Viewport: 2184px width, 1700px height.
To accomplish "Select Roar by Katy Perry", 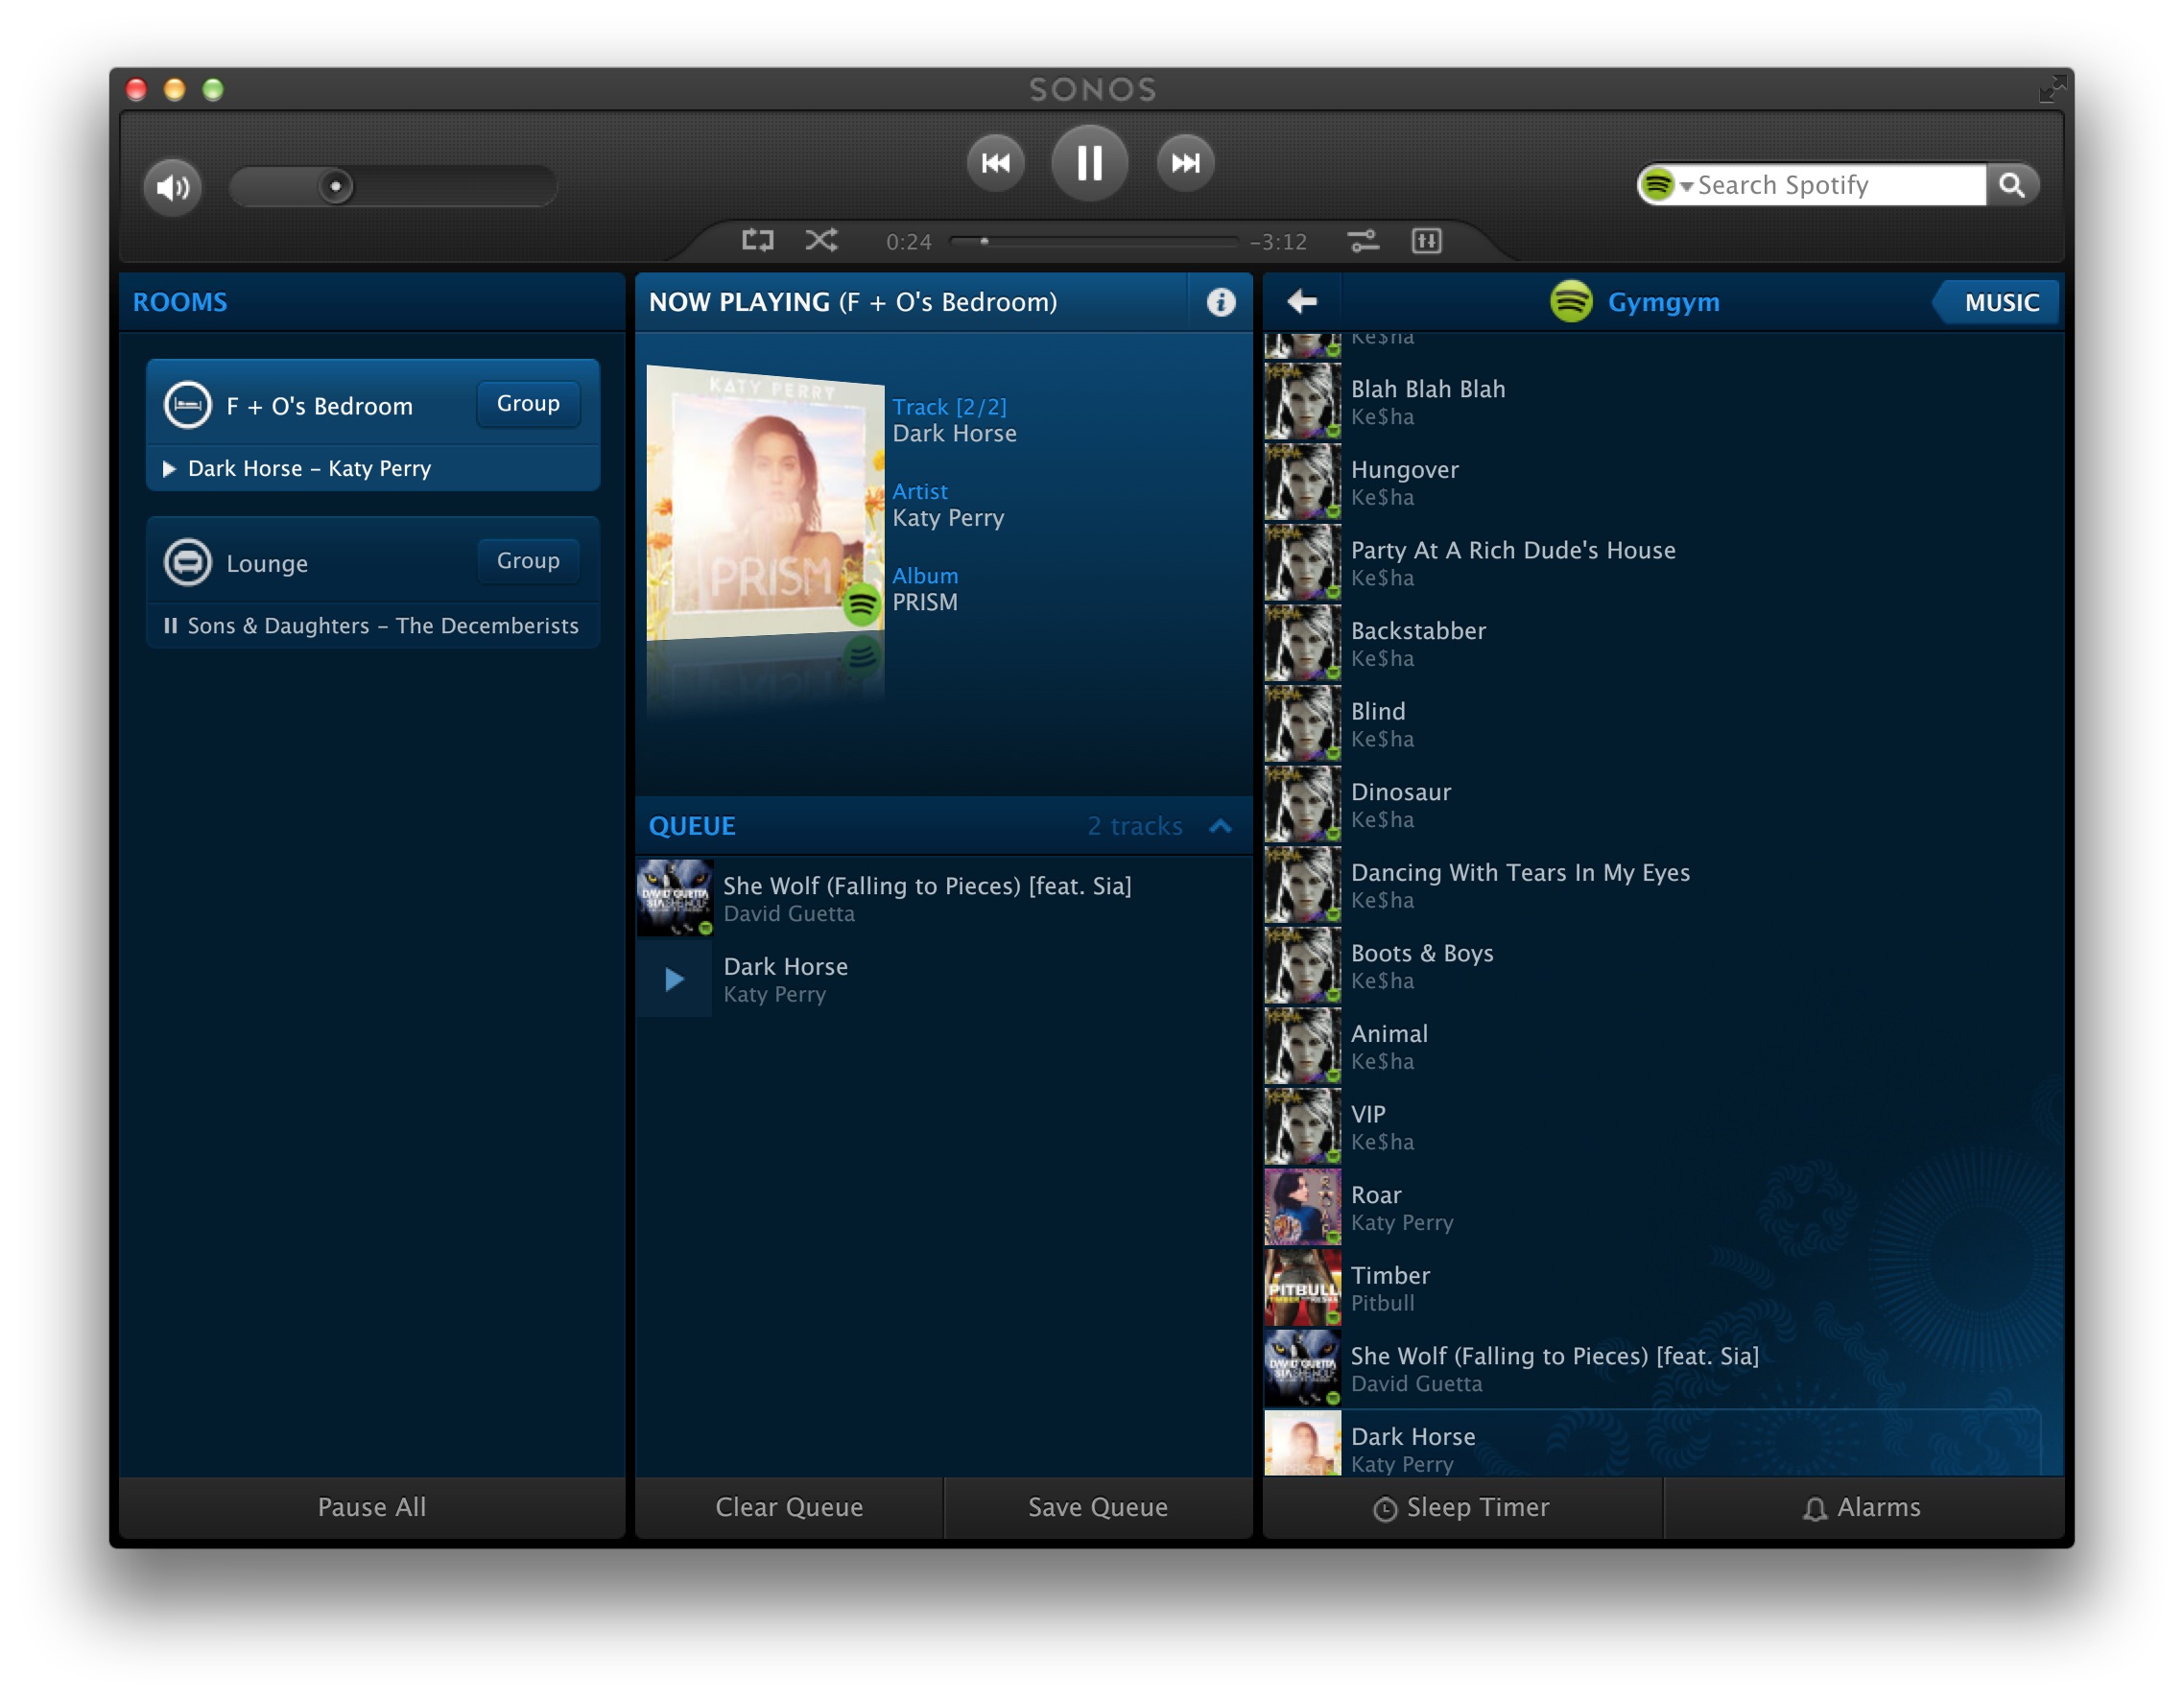I will [1663, 1208].
